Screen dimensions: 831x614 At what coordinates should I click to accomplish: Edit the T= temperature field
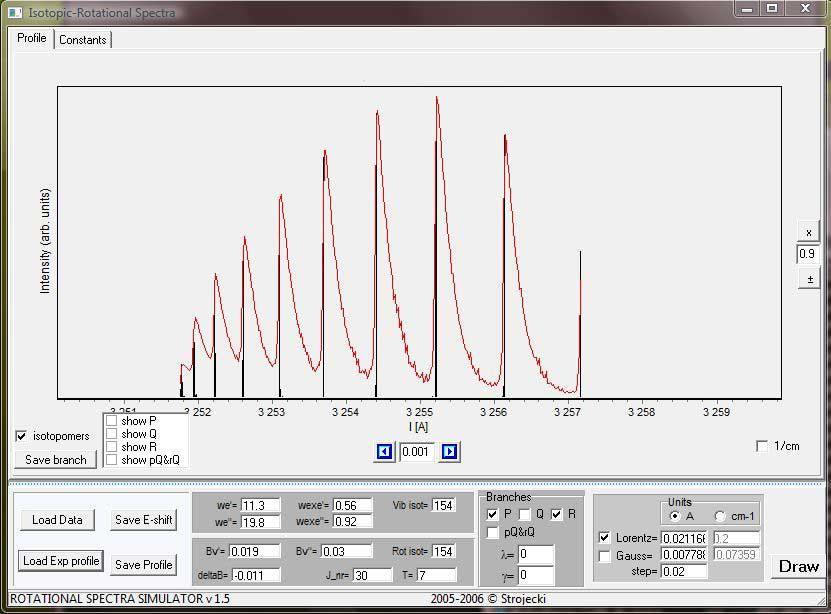437,575
